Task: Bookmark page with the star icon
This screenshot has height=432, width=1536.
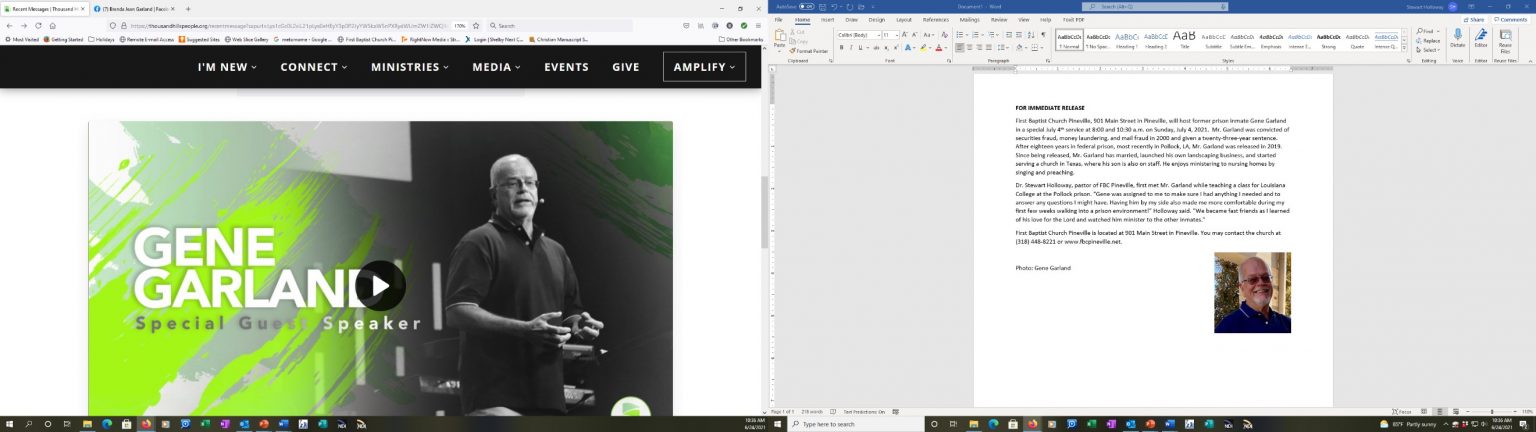Action: pyautogui.click(x=476, y=25)
